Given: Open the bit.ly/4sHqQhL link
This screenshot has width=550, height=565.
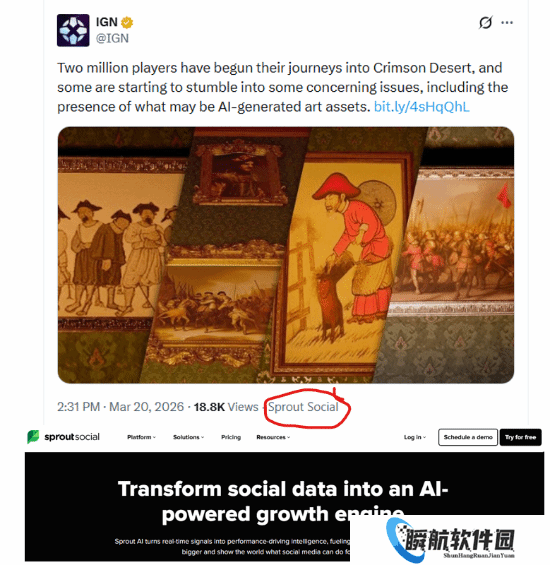Looking at the screenshot, I should click(x=422, y=107).
